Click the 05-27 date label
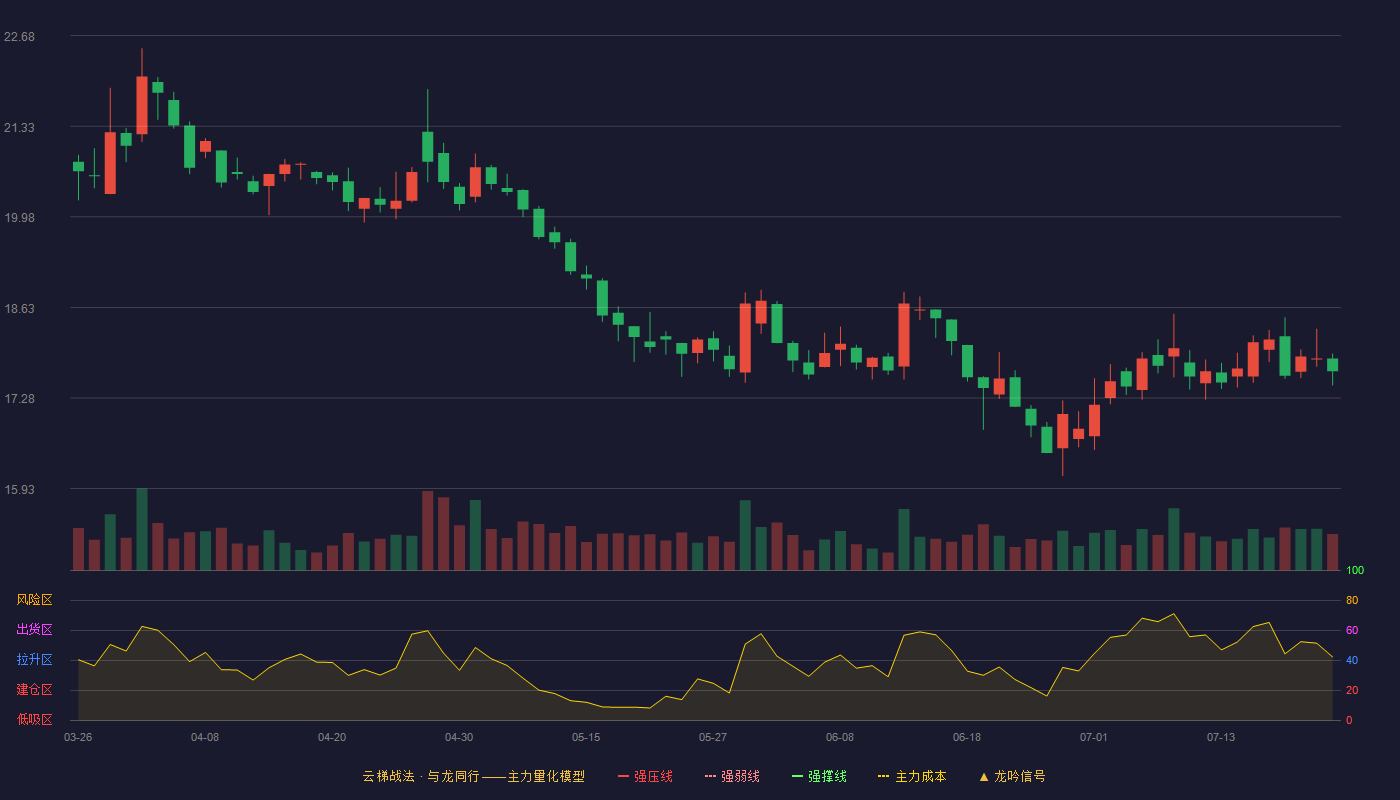Viewport: 1400px width, 800px height. (x=713, y=737)
